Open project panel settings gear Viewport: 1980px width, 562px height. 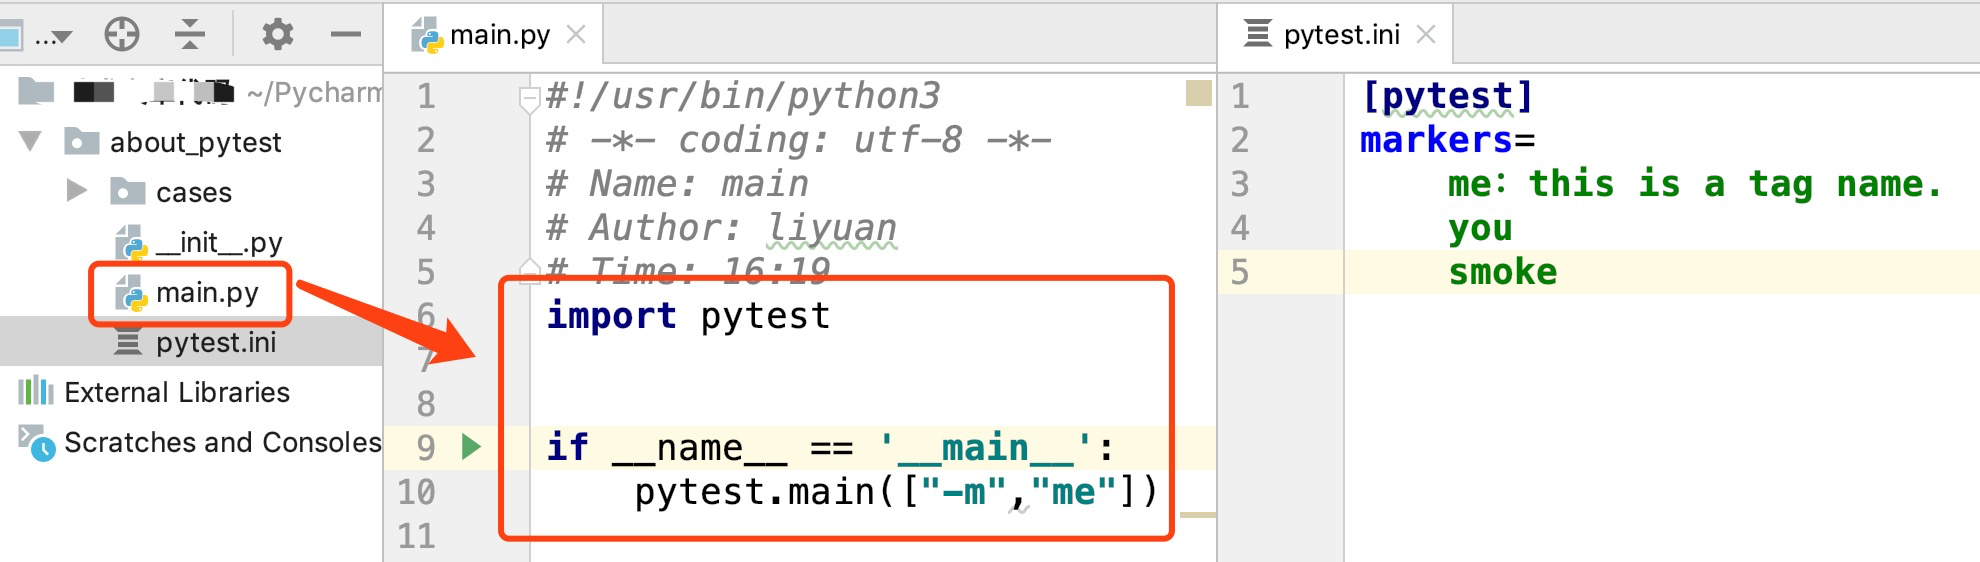pyautogui.click(x=277, y=35)
